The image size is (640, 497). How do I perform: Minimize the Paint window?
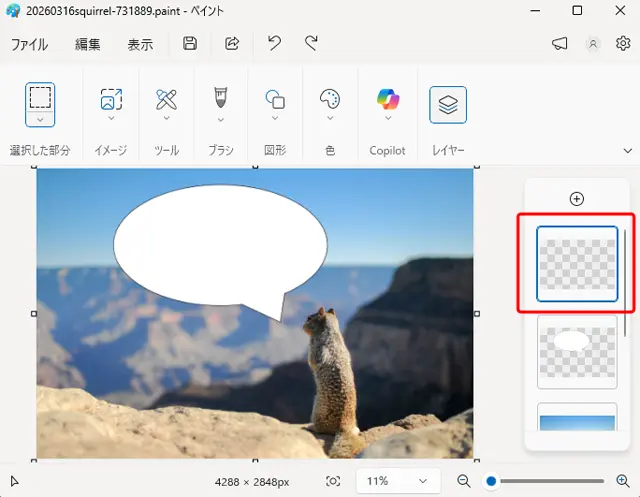click(x=535, y=11)
